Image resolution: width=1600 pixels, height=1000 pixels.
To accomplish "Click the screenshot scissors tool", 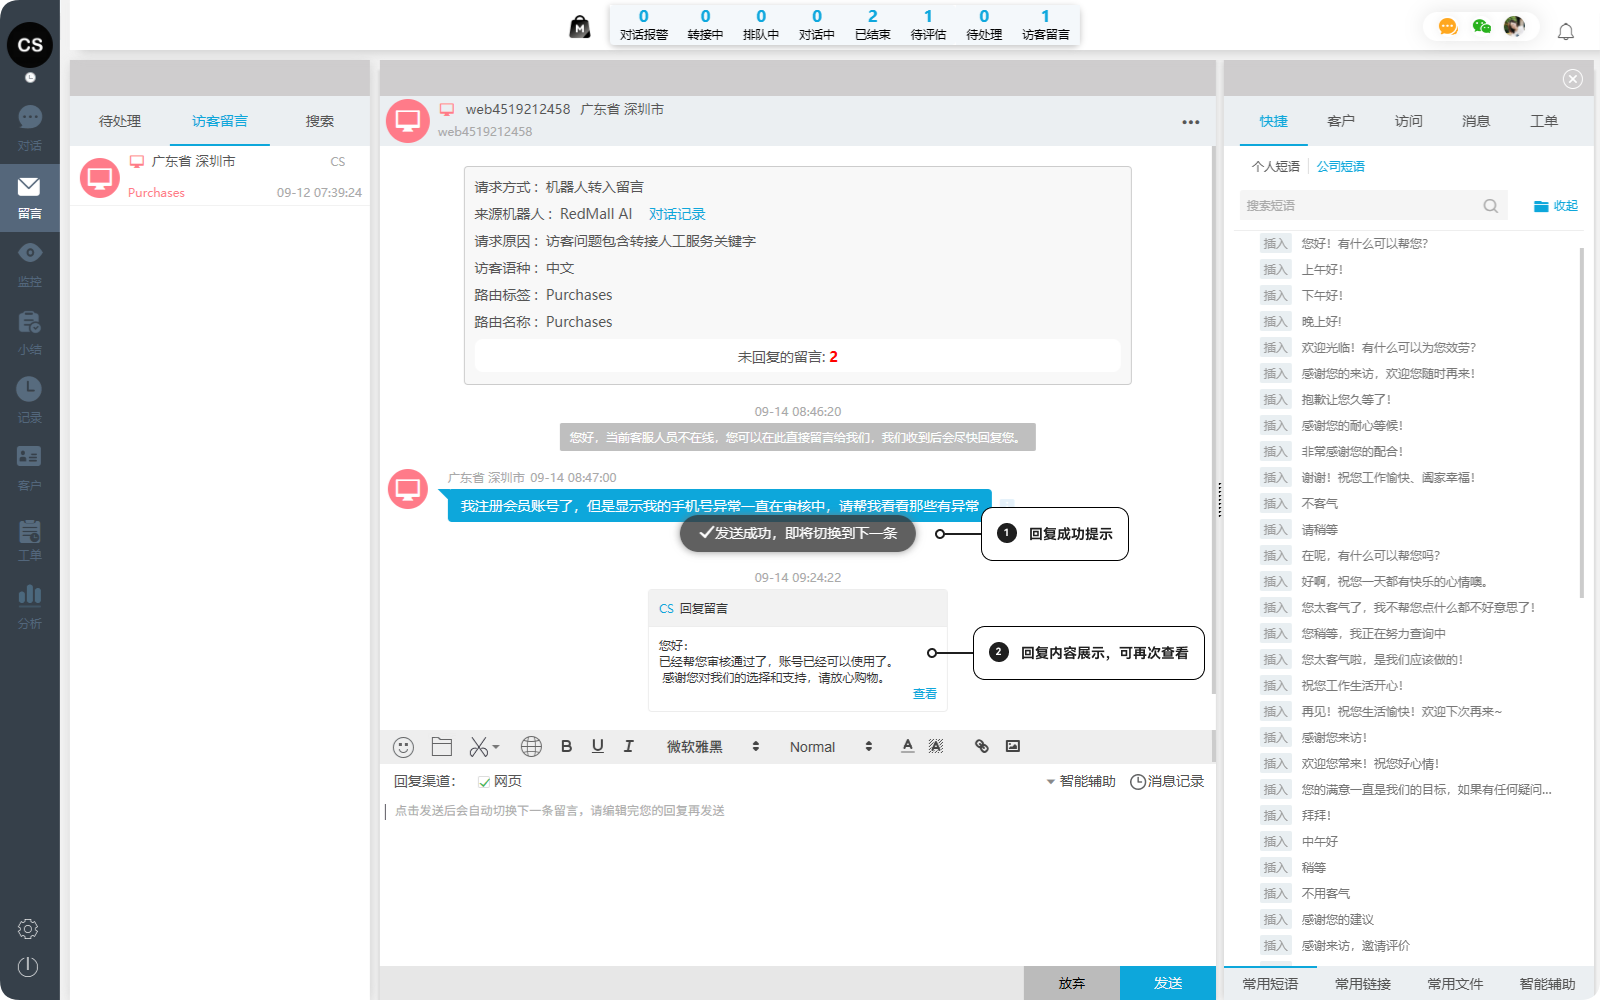I will 480,747.
